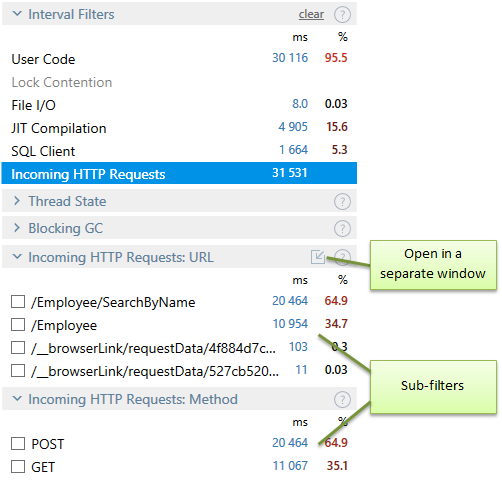Click the Blocking GC help icon
This screenshot has width=502, height=480.
(342, 229)
